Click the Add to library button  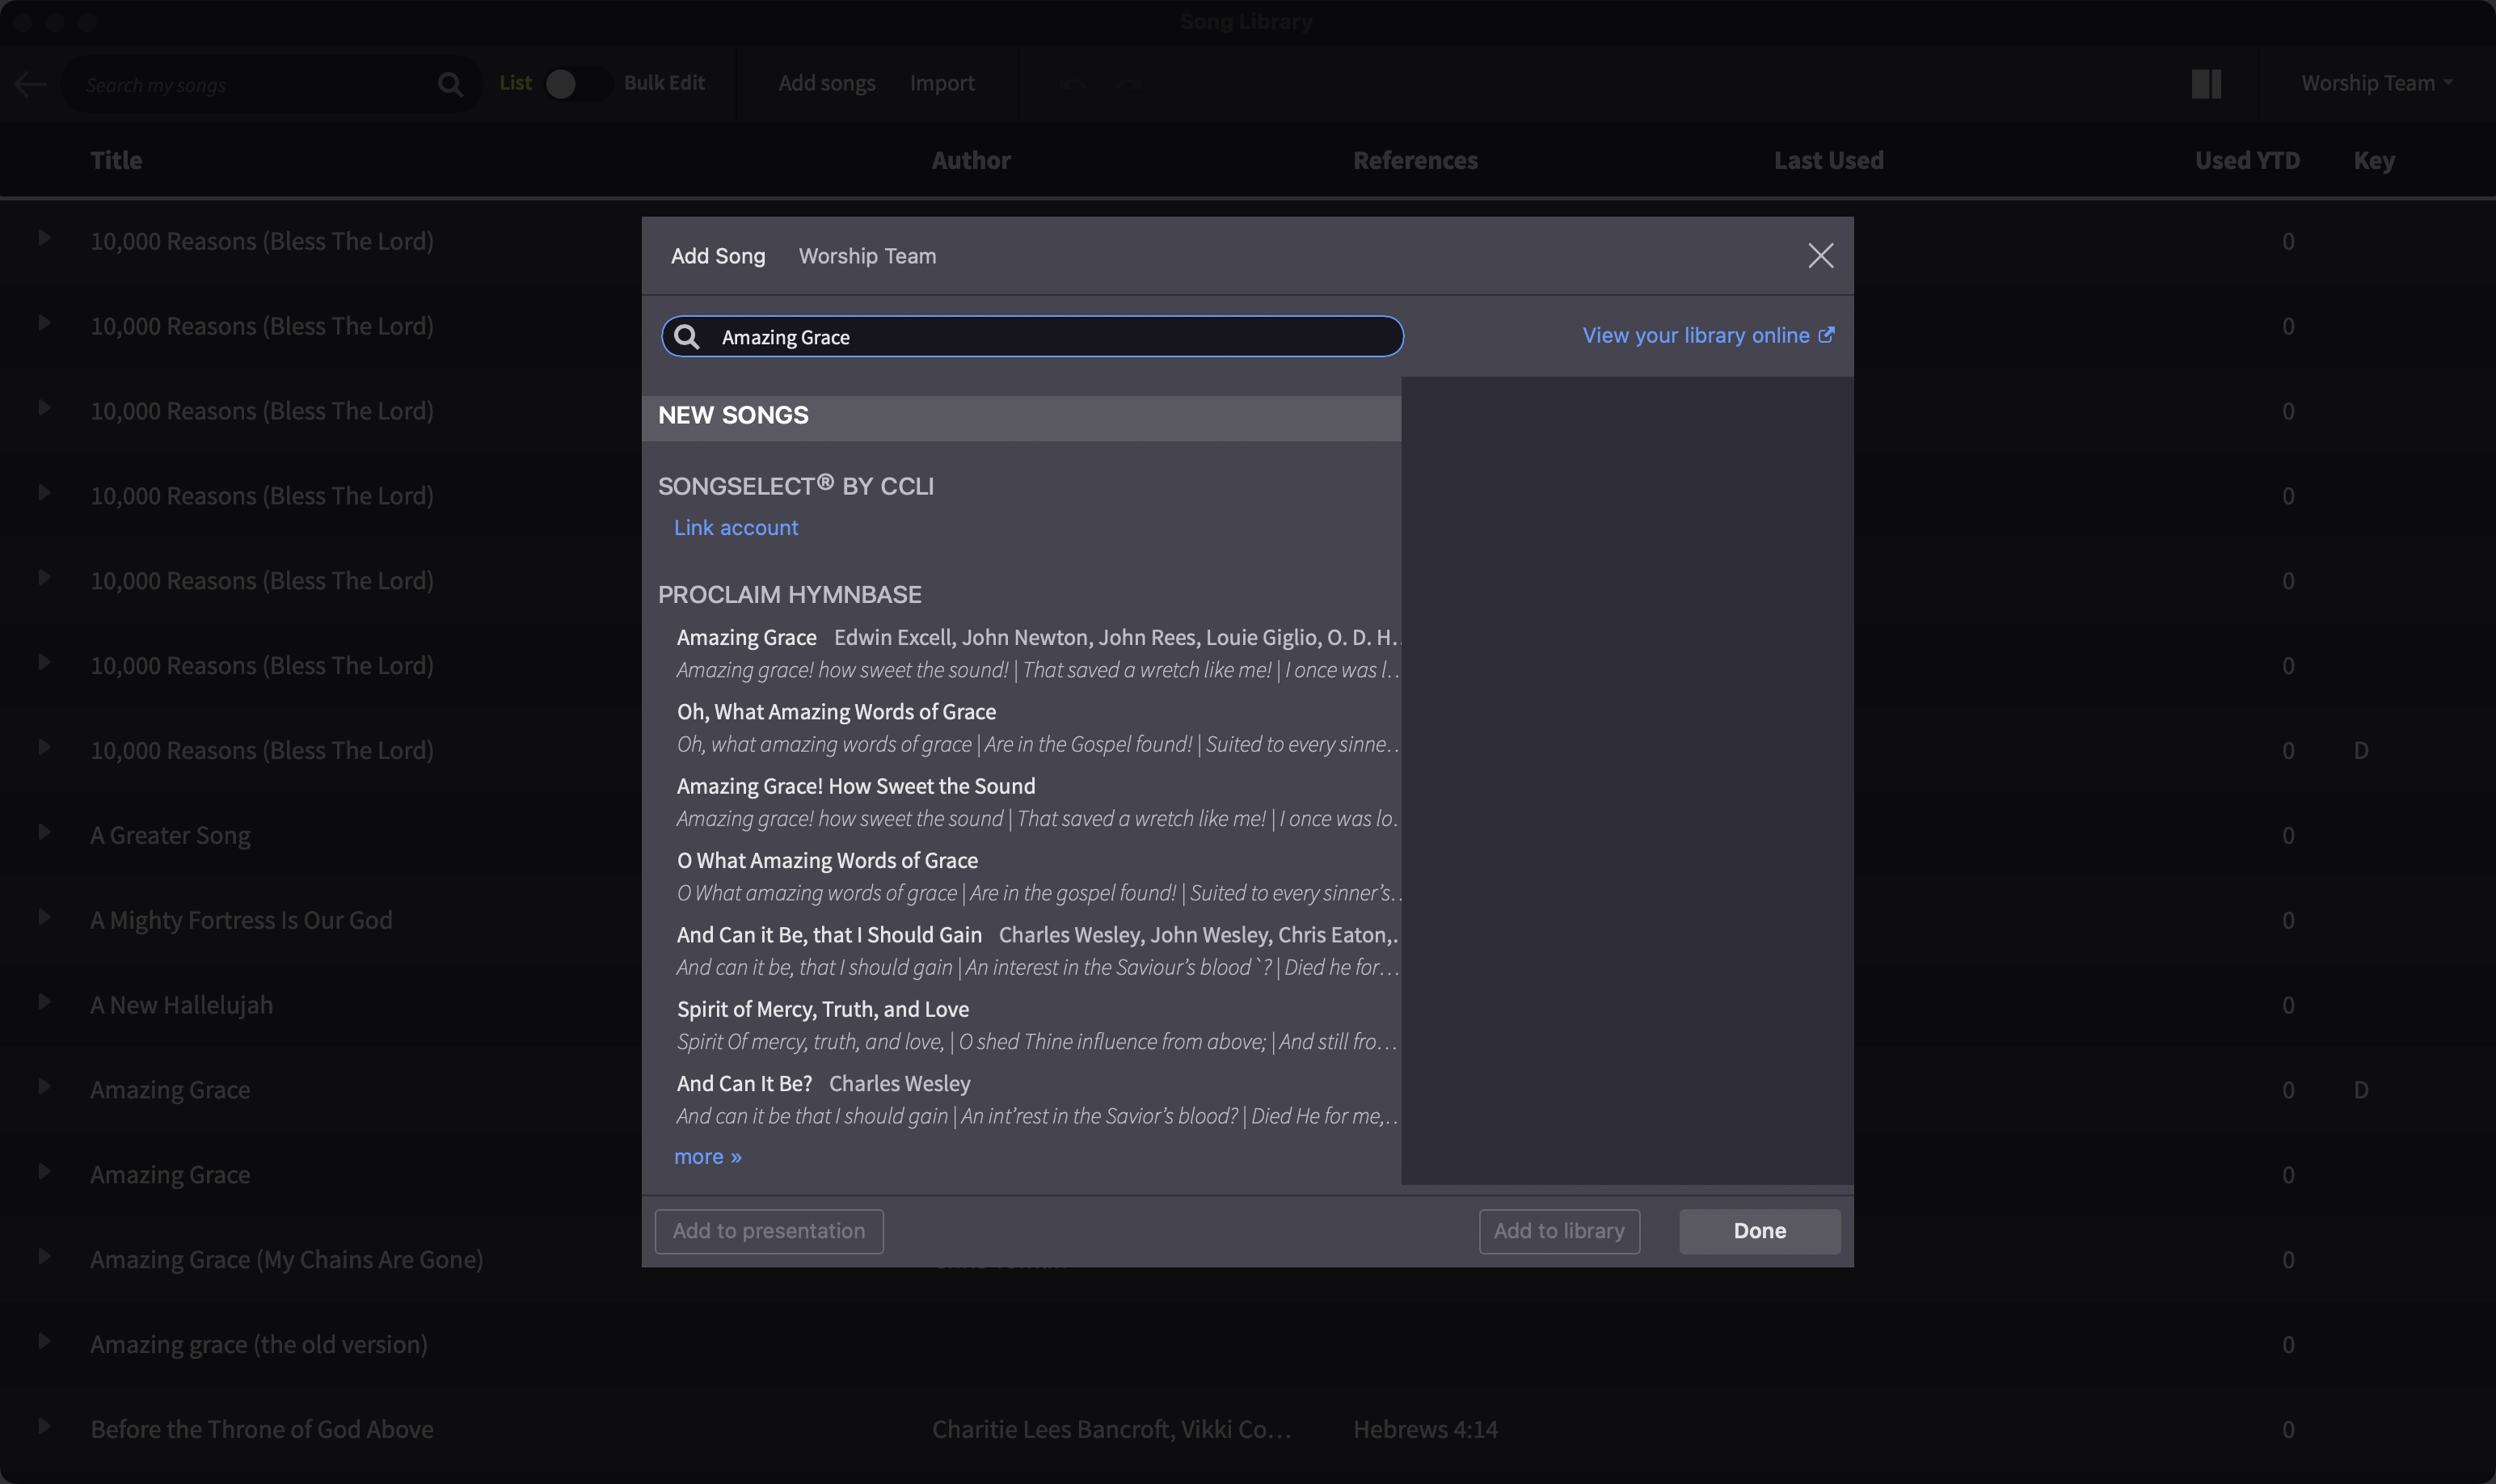[x=1559, y=1231]
